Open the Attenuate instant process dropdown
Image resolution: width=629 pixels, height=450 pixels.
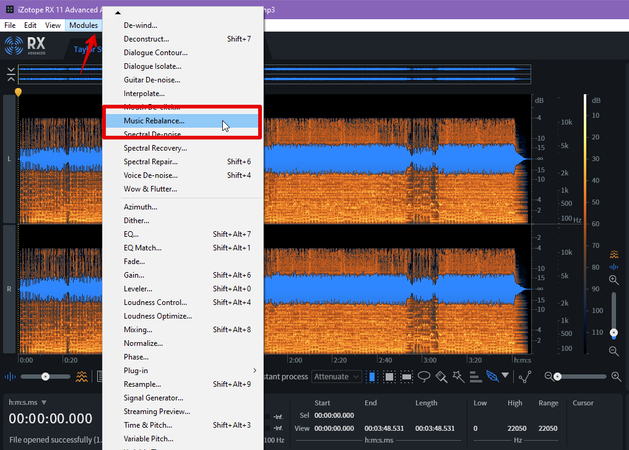(x=336, y=377)
